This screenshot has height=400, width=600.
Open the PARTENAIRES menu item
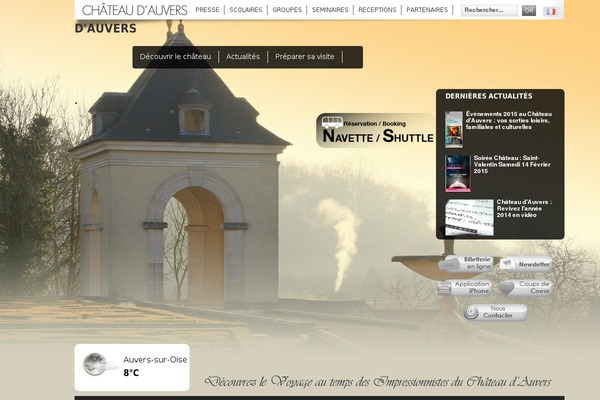coord(427,10)
